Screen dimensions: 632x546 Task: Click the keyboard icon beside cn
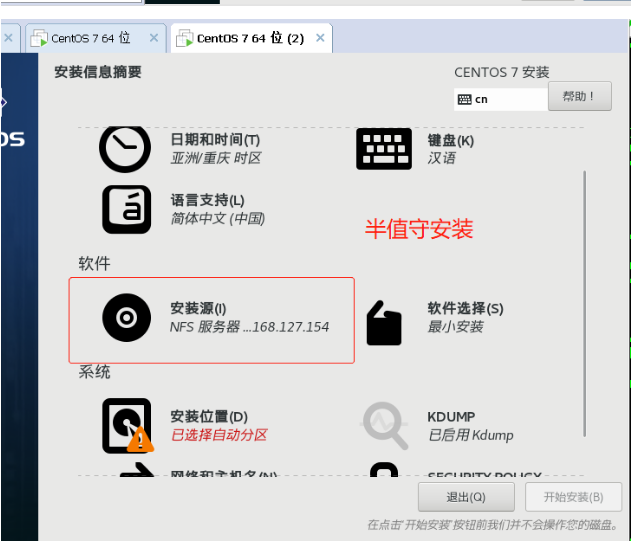coord(464,100)
